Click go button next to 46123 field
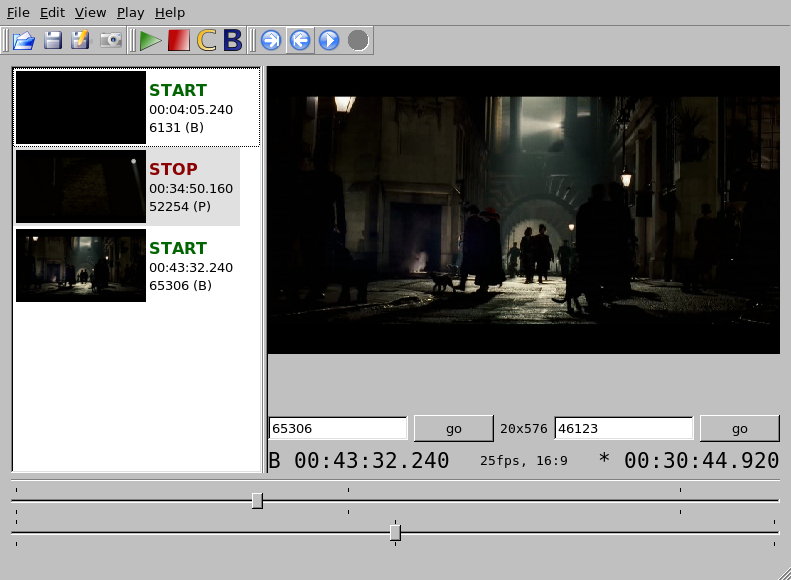This screenshot has height=580, width=791. point(740,429)
